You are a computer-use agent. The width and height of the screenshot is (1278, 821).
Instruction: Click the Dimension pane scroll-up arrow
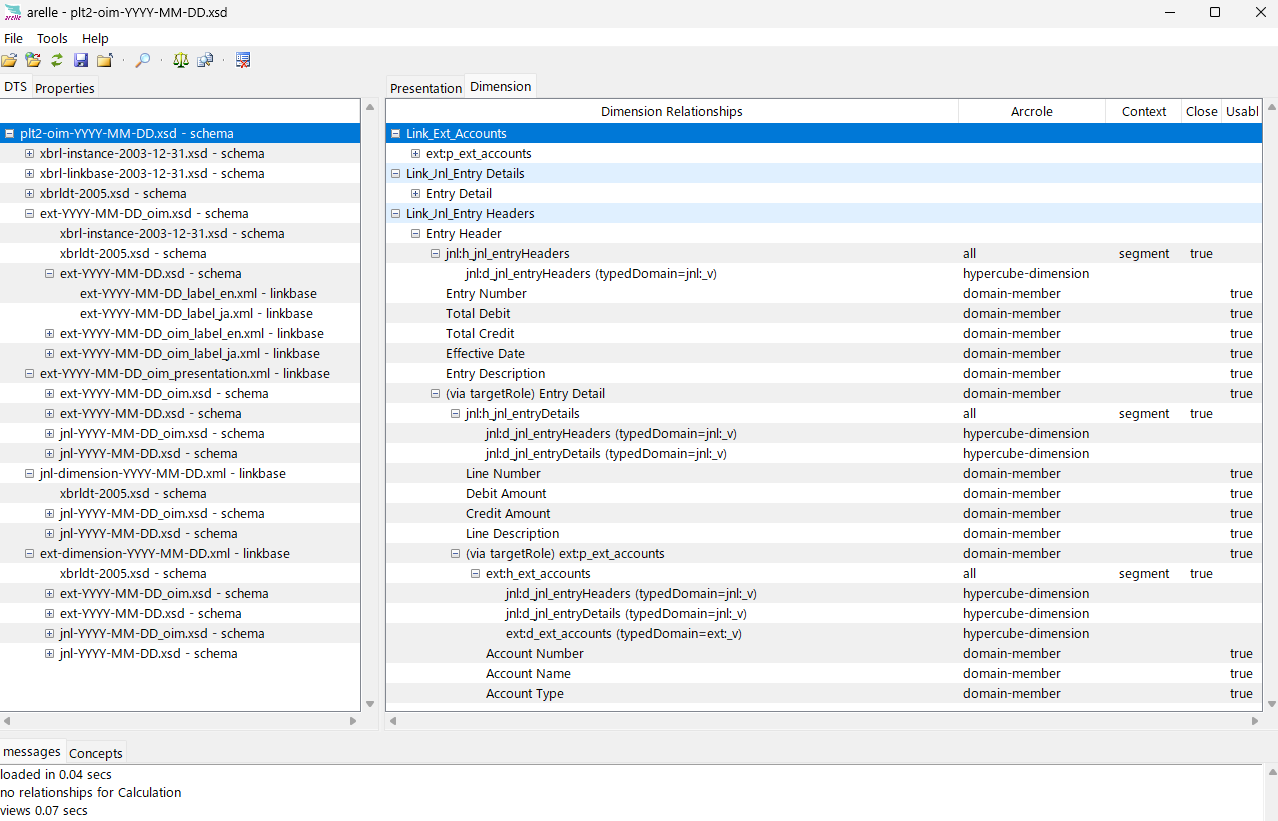pyautogui.click(x=1270, y=106)
